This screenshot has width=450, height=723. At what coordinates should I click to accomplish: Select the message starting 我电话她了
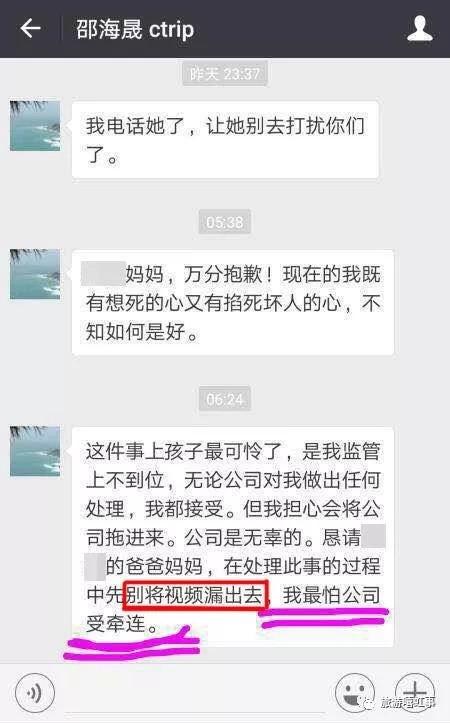[x=225, y=140]
